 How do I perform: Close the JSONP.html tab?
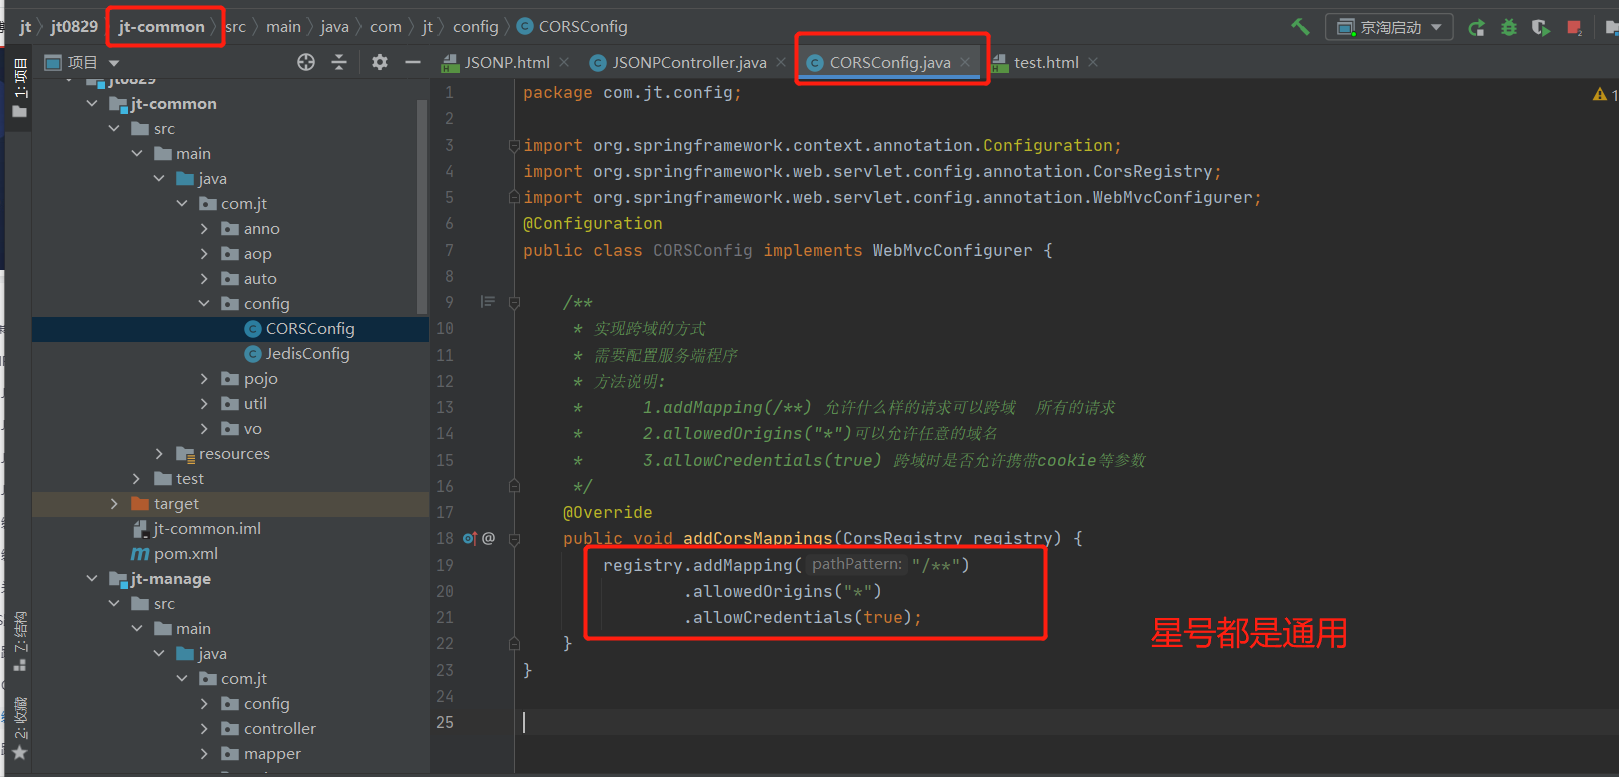pos(565,62)
